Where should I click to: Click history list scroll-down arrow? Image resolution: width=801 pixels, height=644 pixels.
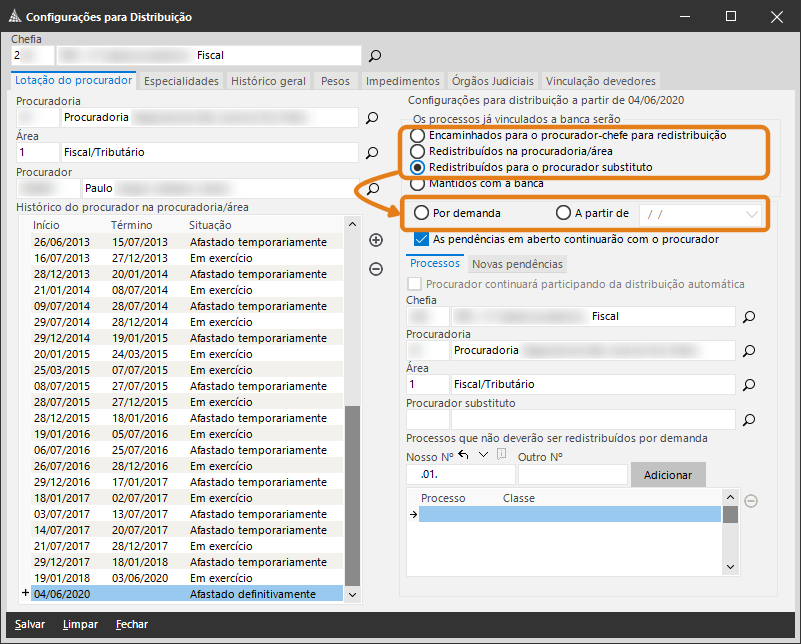click(351, 594)
